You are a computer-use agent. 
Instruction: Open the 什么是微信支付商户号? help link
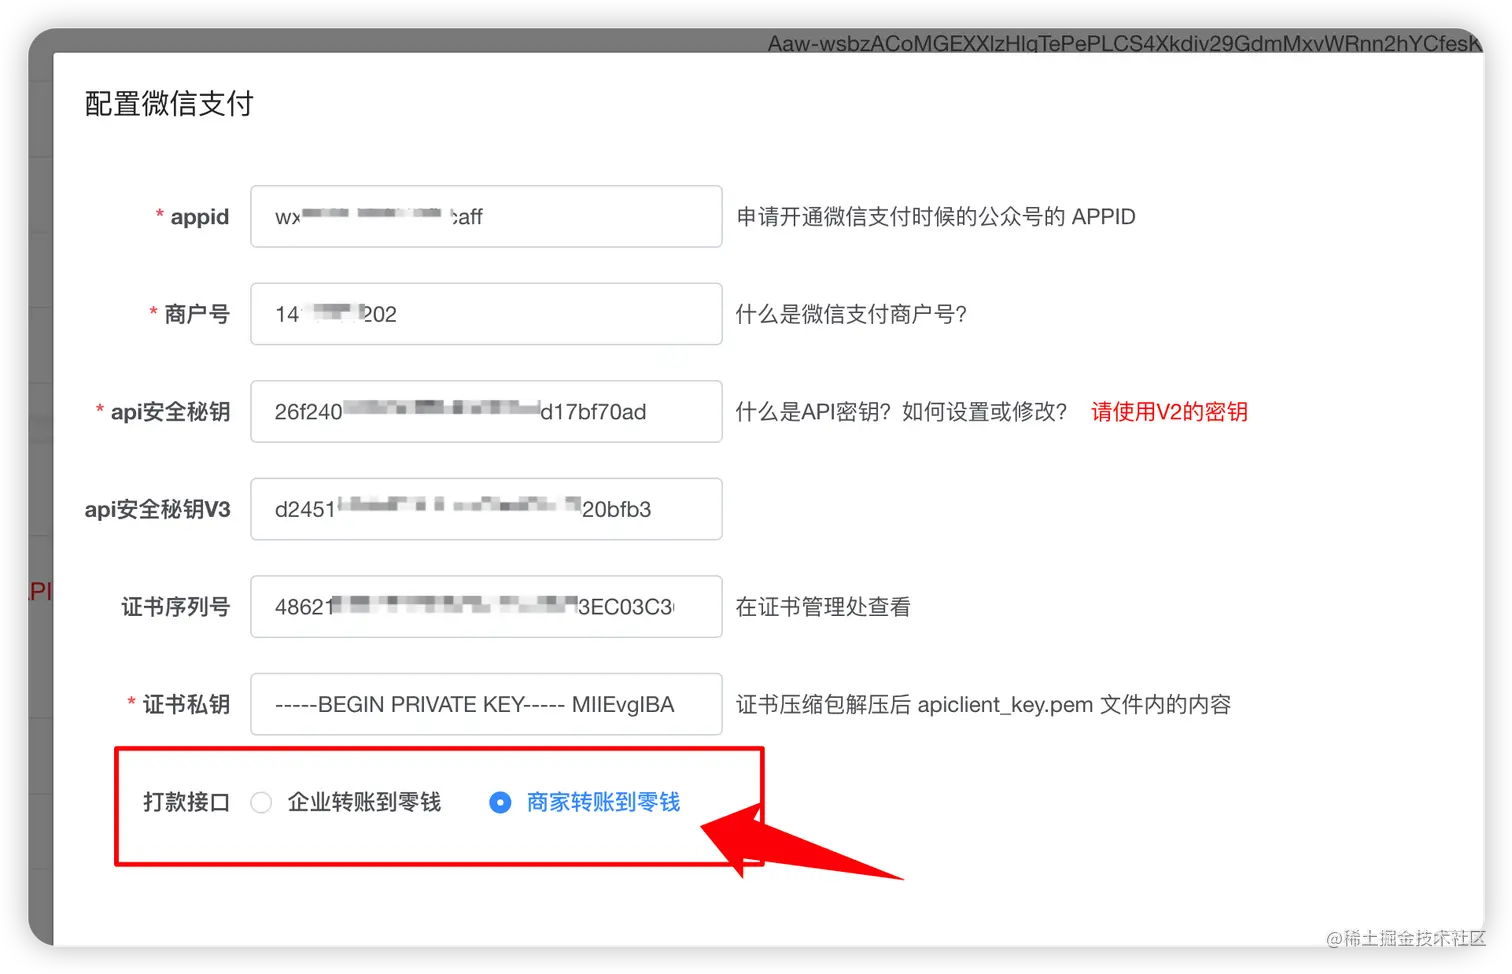851,314
